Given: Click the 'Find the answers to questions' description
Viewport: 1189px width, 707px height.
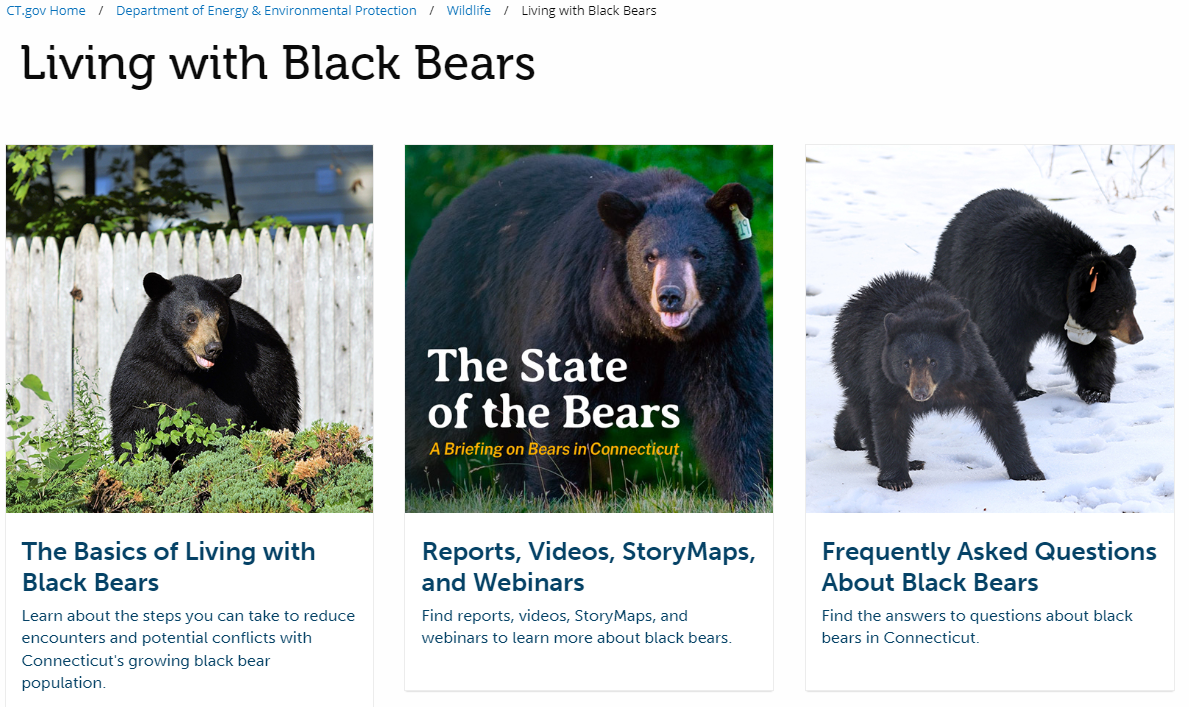Looking at the screenshot, I should tap(976, 627).
